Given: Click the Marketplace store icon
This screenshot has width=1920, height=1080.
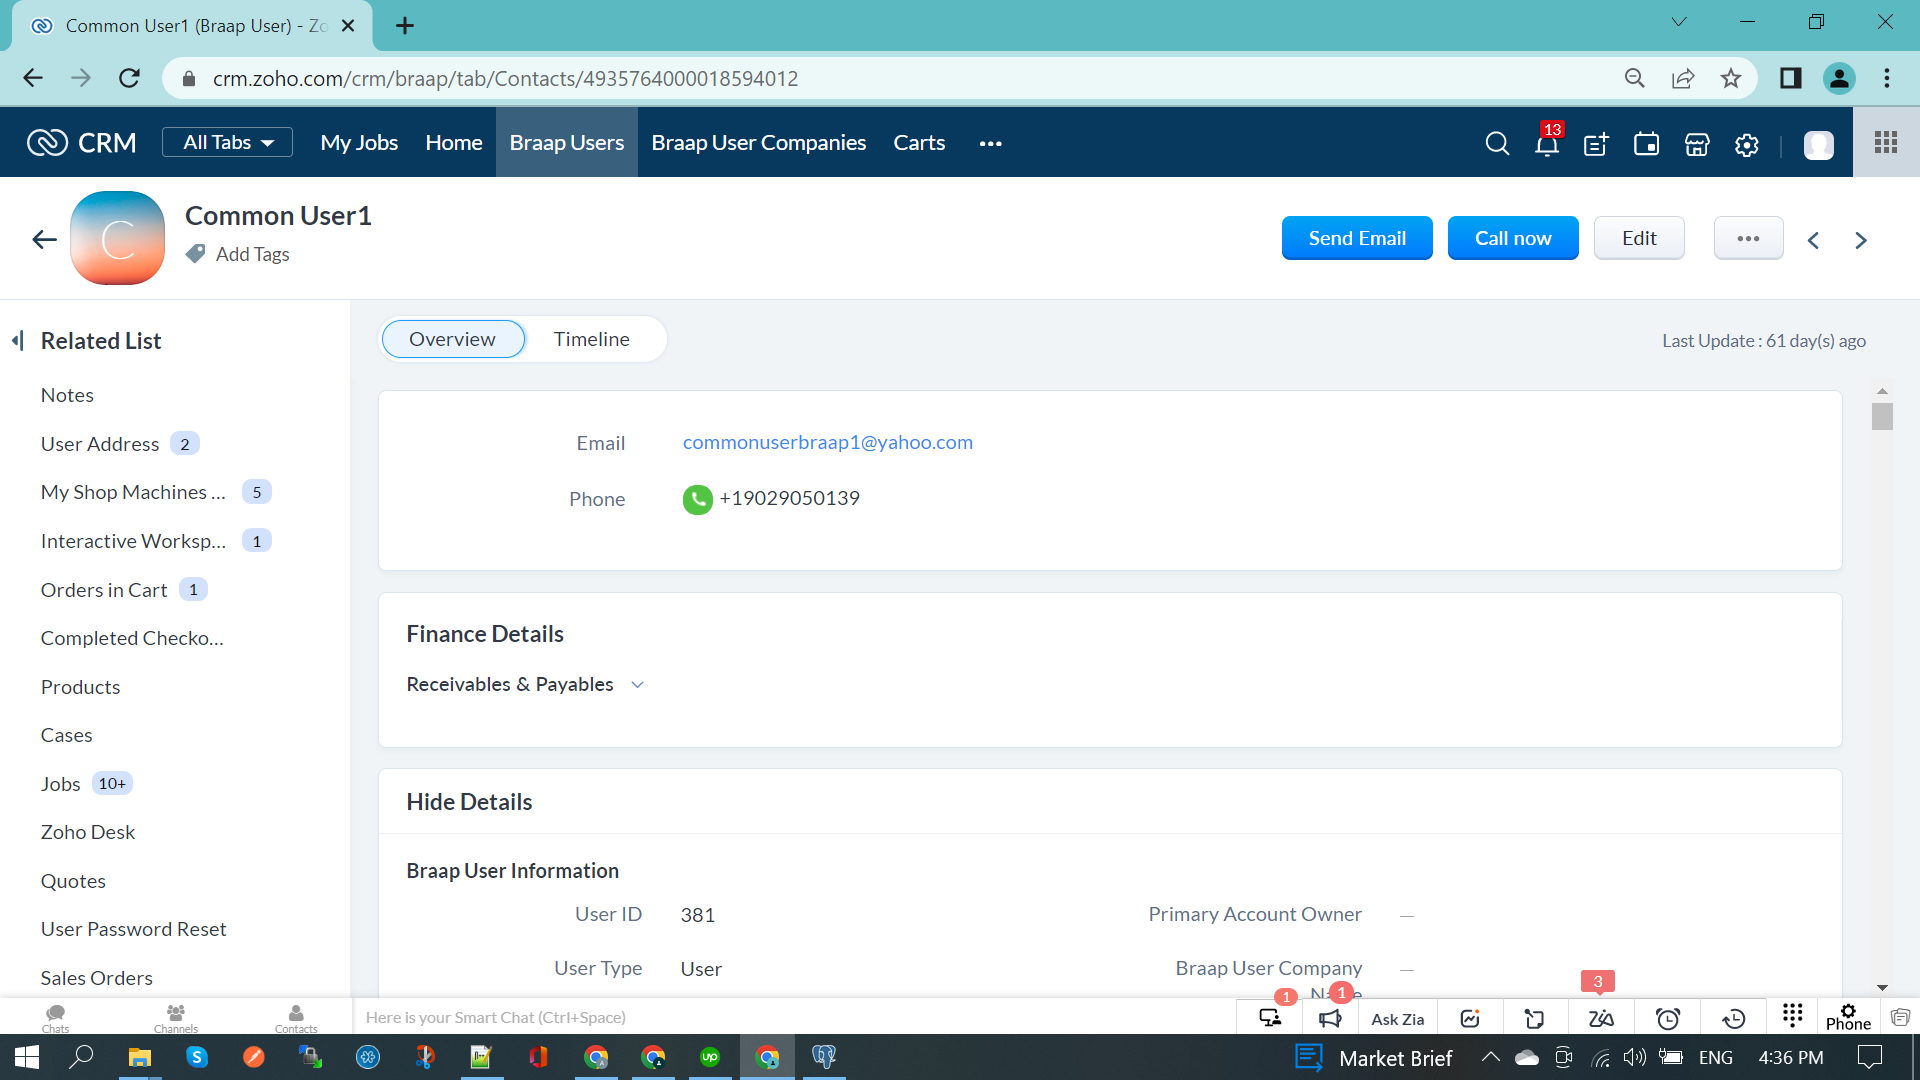Looking at the screenshot, I should (x=1697, y=144).
